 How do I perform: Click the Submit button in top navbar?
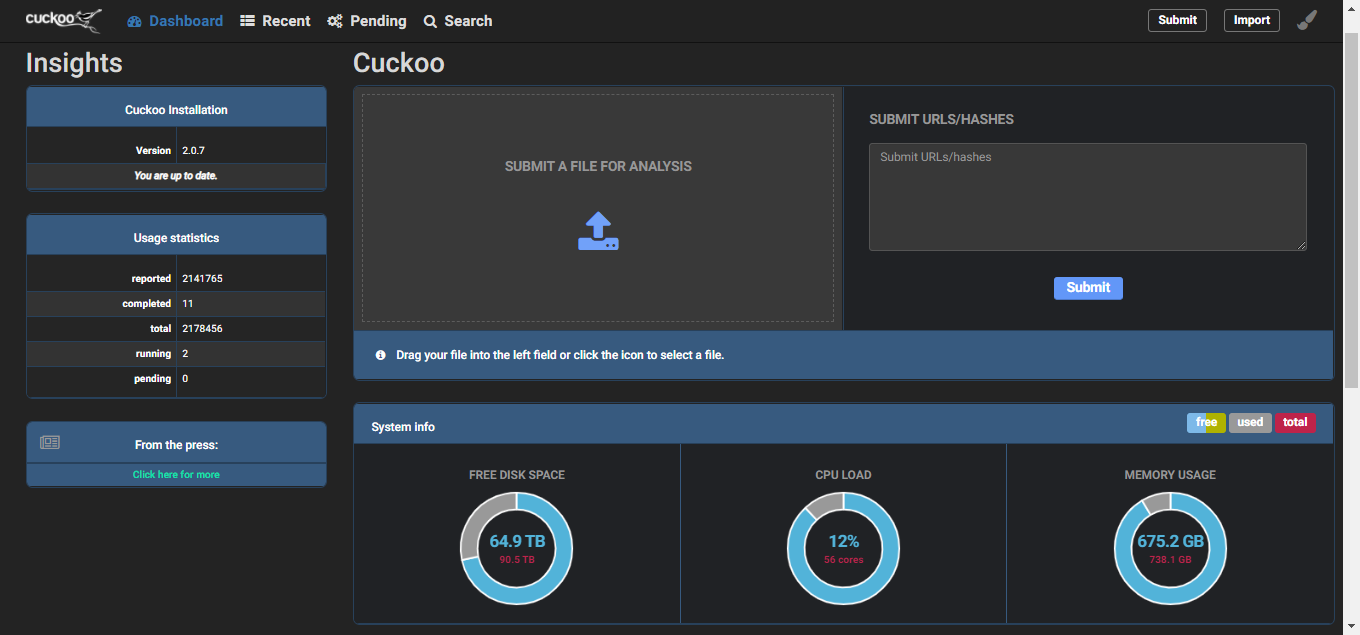click(x=1177, y=20)
